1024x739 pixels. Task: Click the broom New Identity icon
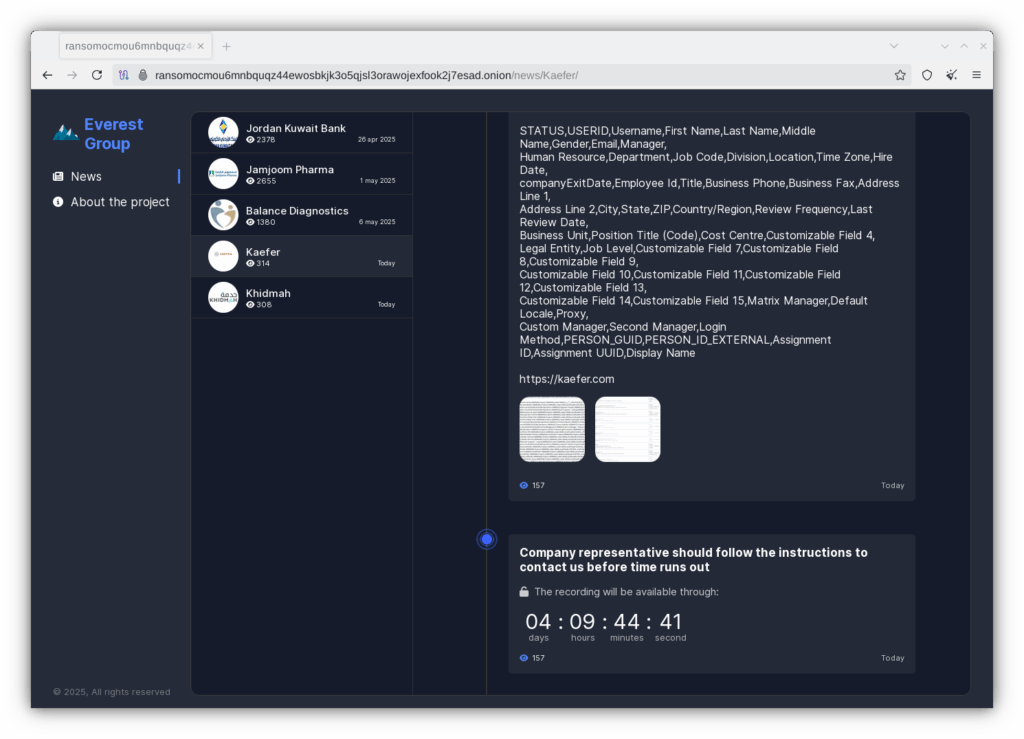point(951,75)
